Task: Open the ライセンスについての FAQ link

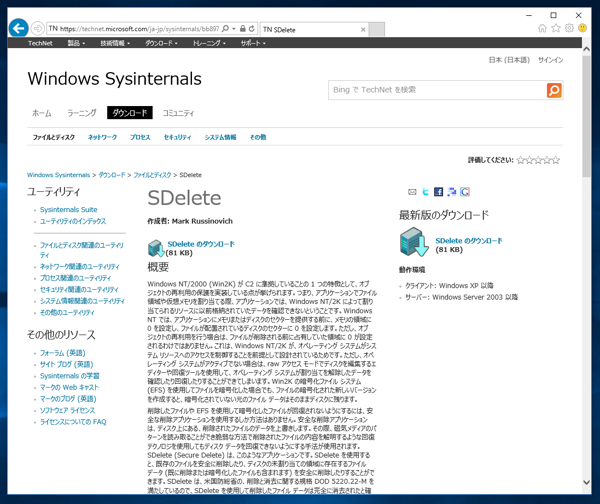Action: pyautogui.click(x=73, y=422)
